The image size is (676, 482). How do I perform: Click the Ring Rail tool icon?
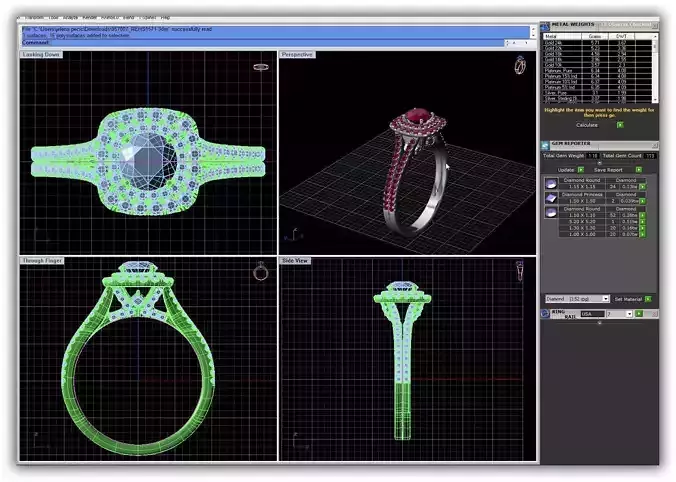tap(545, 313)
